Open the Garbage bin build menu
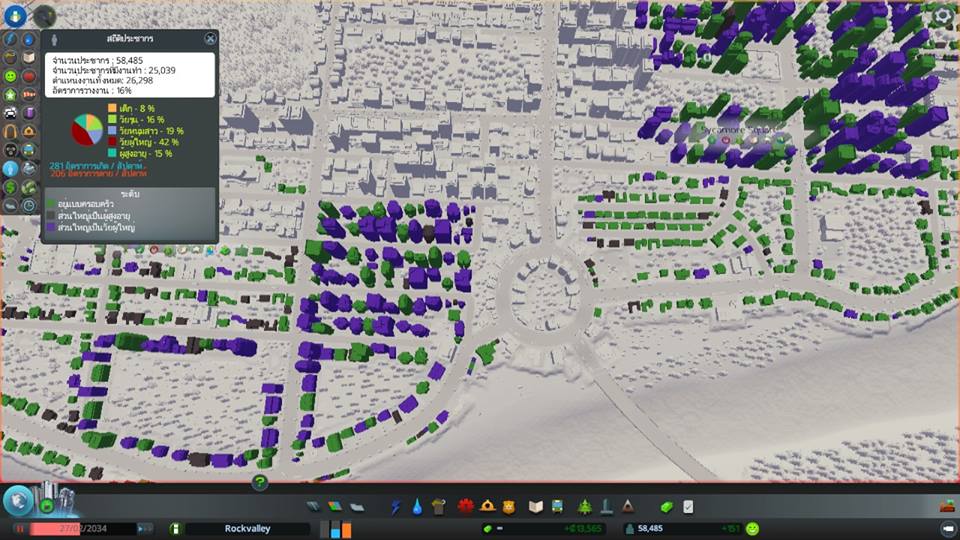The image size is (960, 540). click(x=438, y=506)
